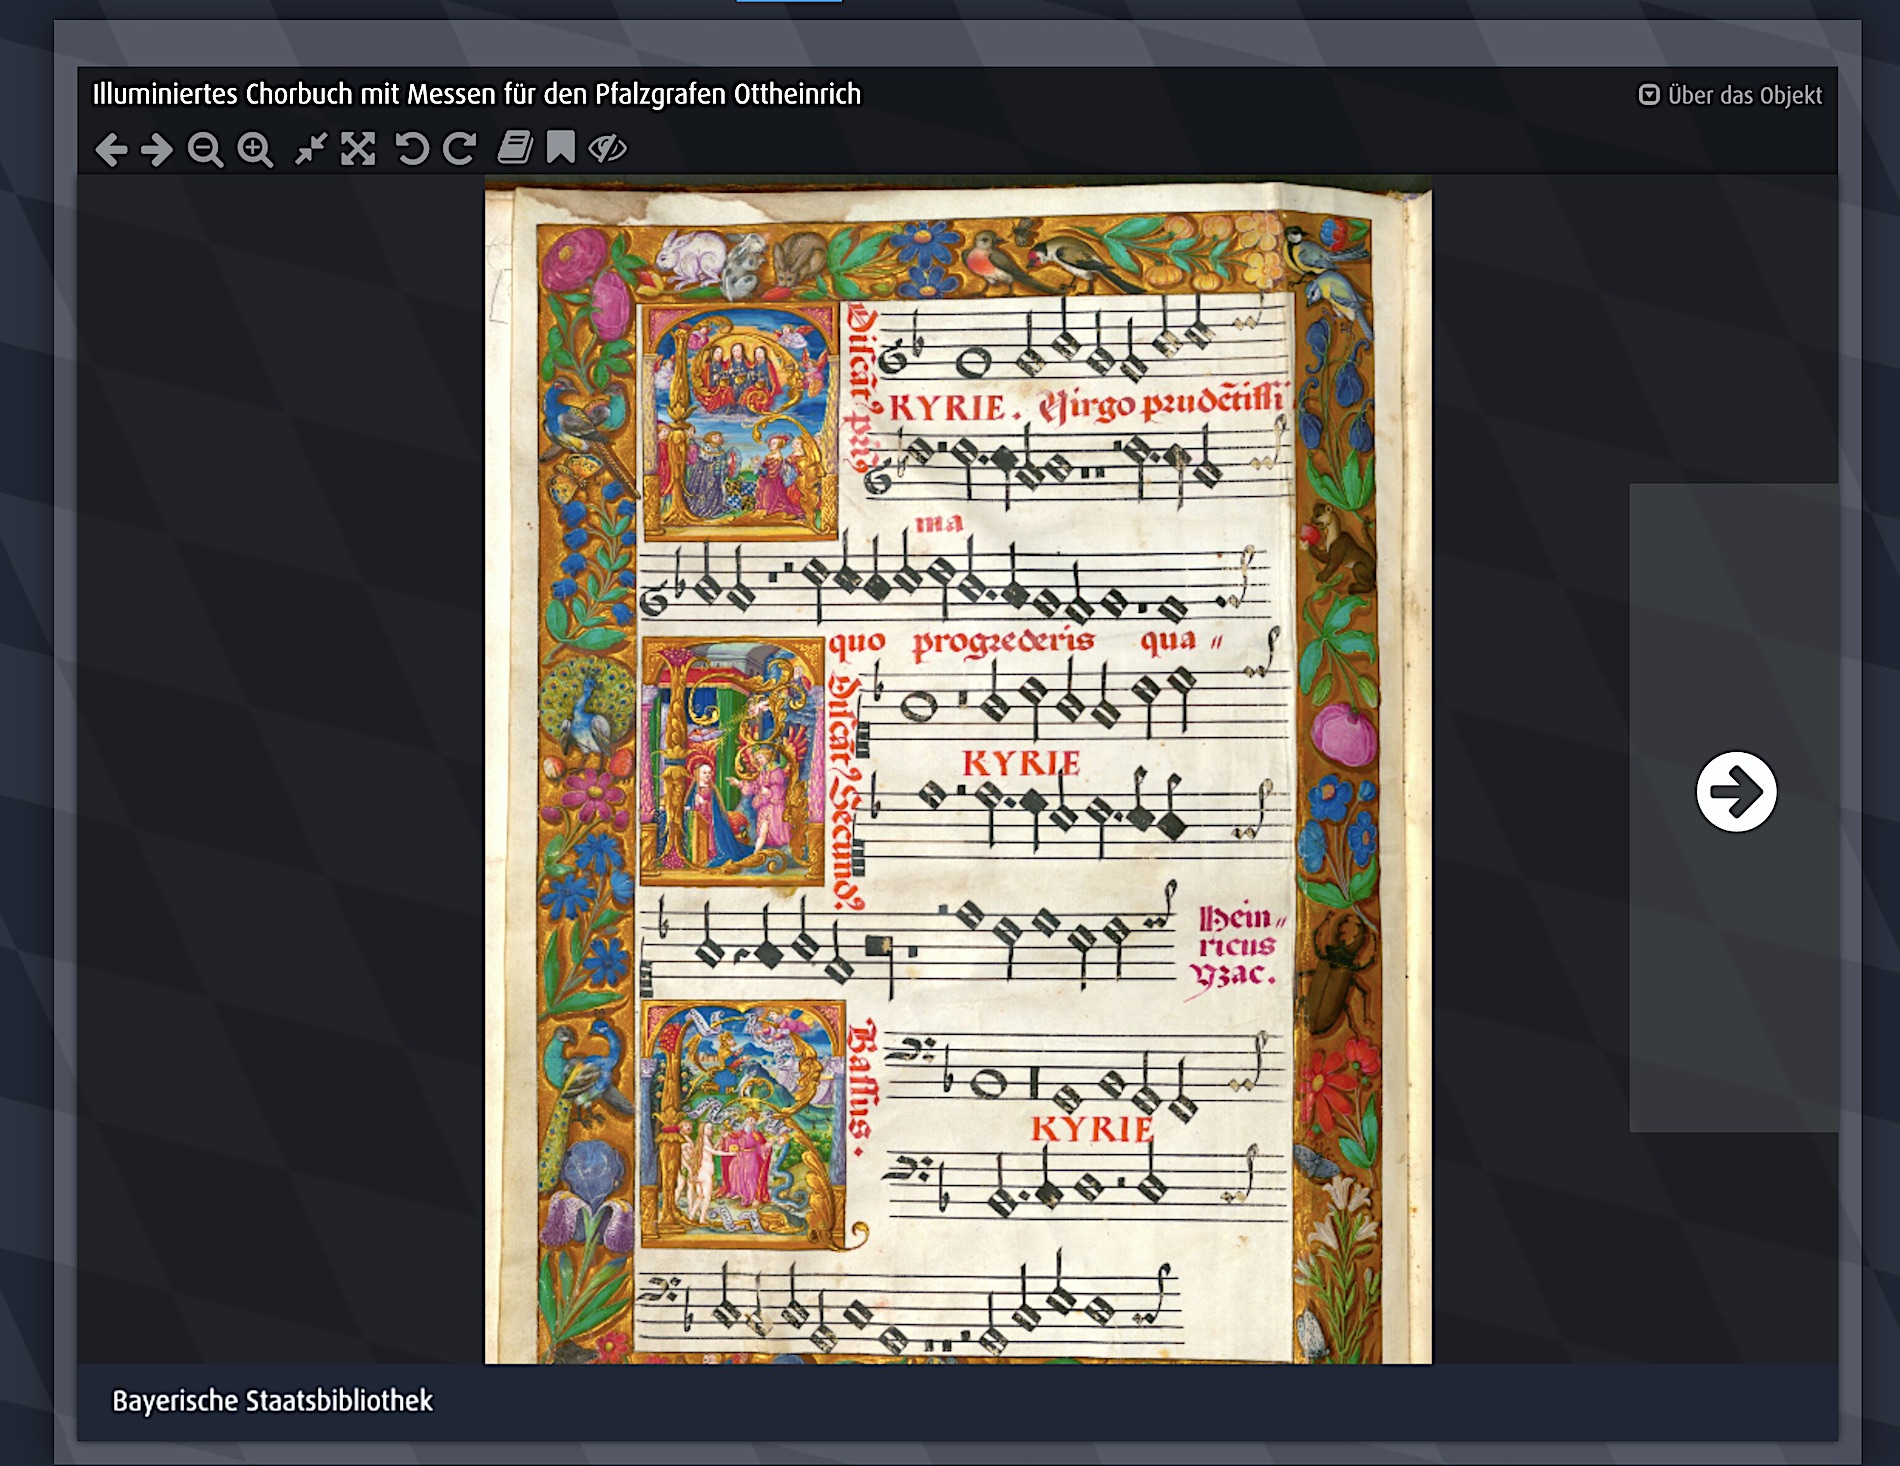
Task: Expand viewer to fullscreen with four-arrow icon
Action: pyautogui.click(x=358, y=149)
